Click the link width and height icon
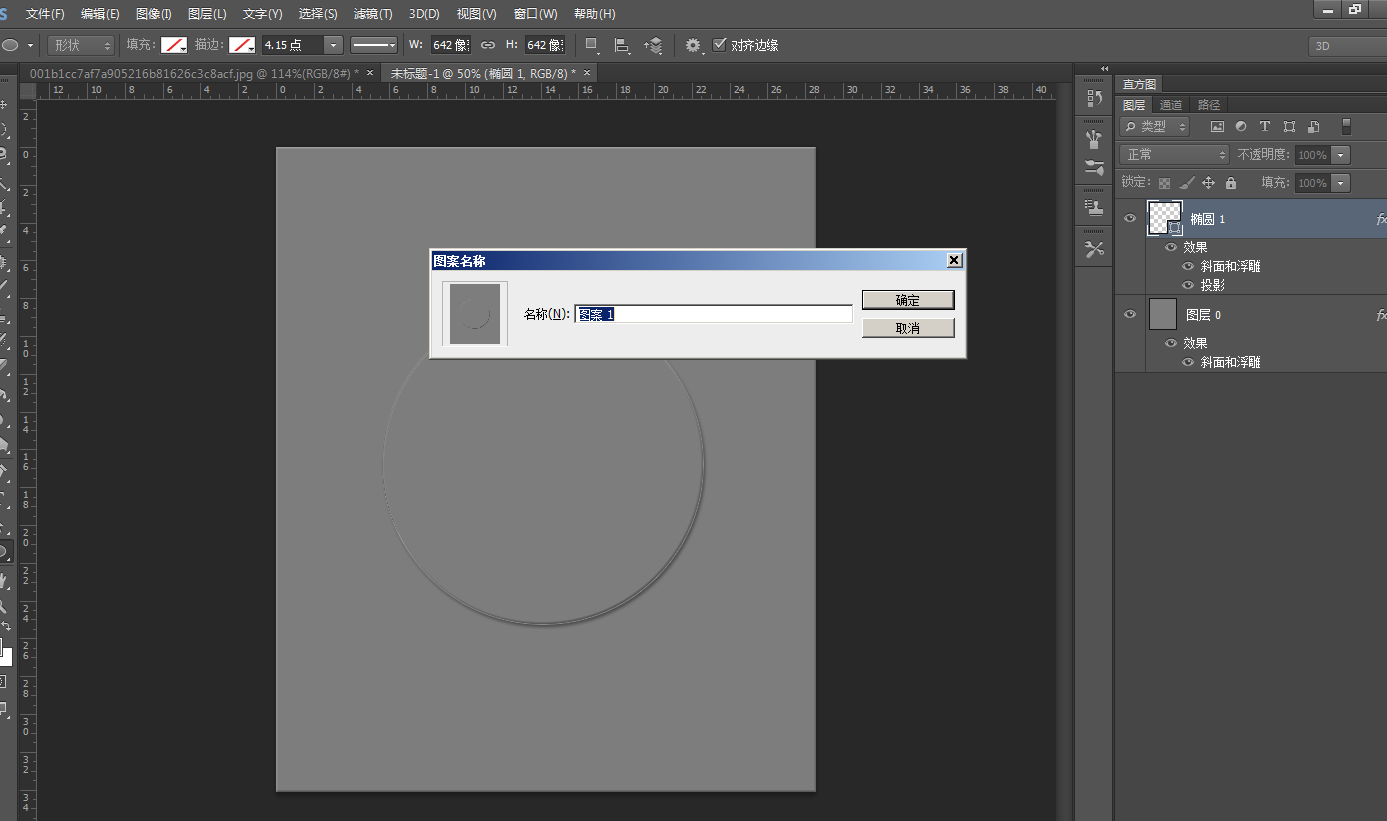This screenshot has height=821, width=1387. tap(488, 45)
